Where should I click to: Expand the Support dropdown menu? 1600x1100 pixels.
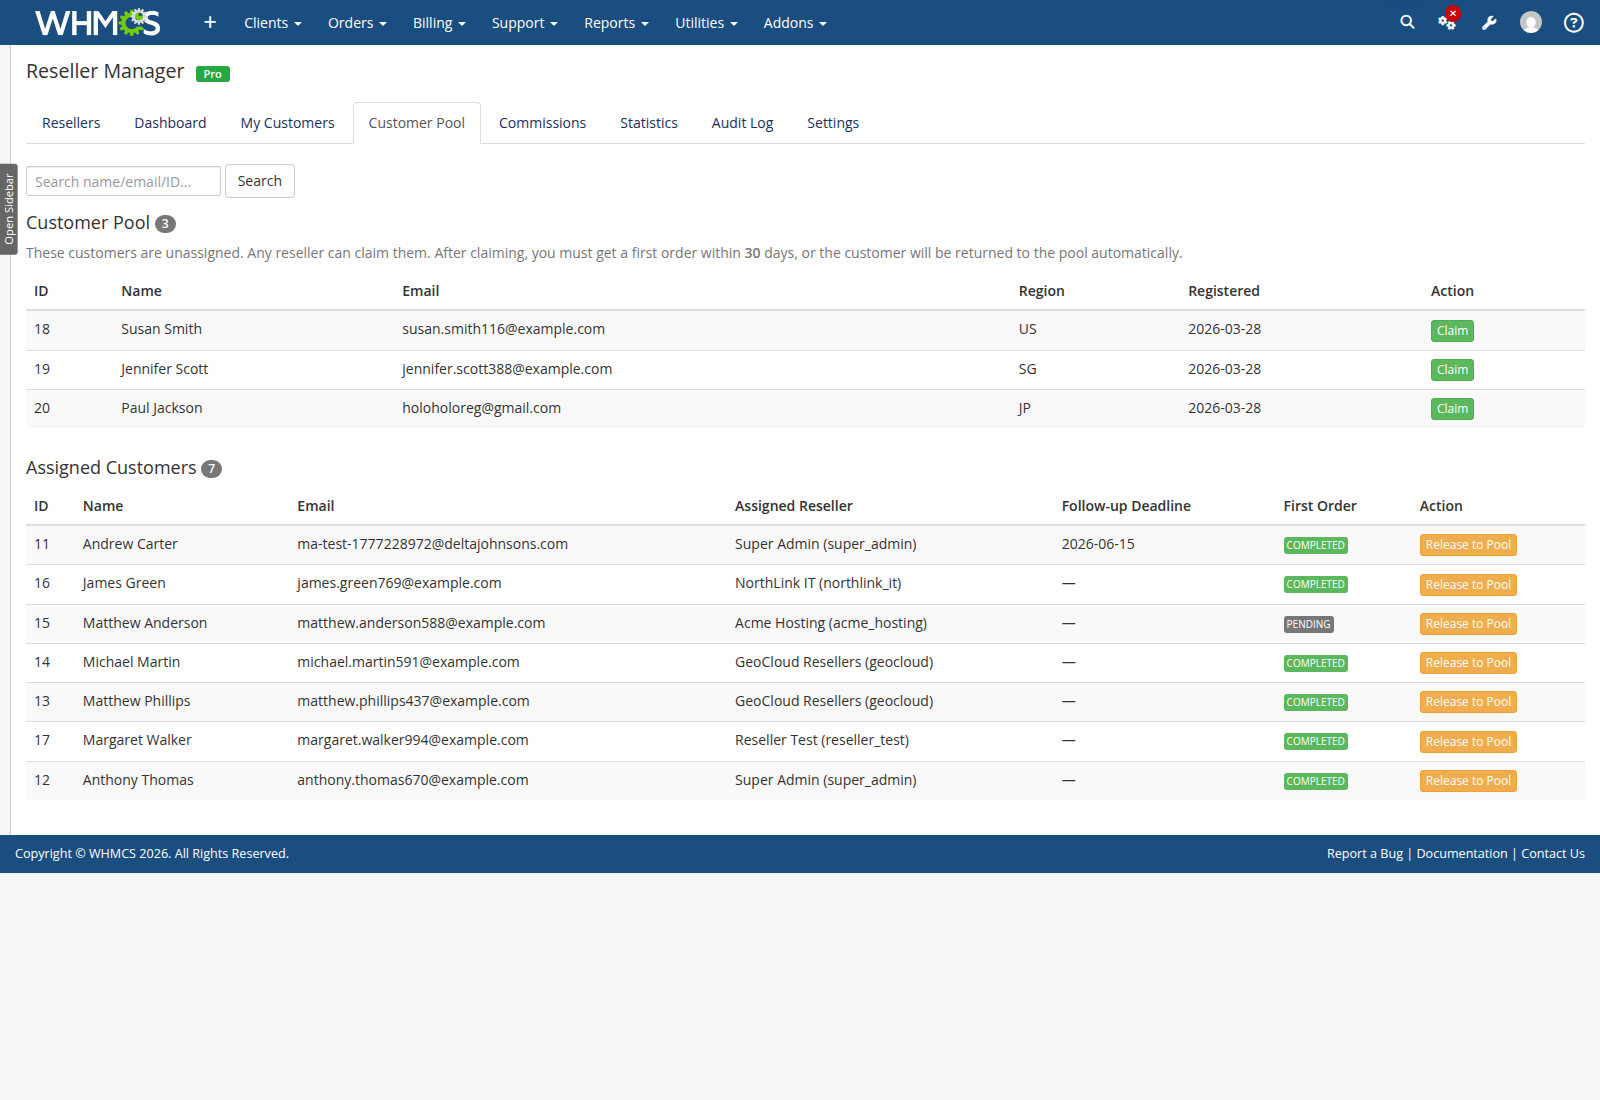[524, 22]
